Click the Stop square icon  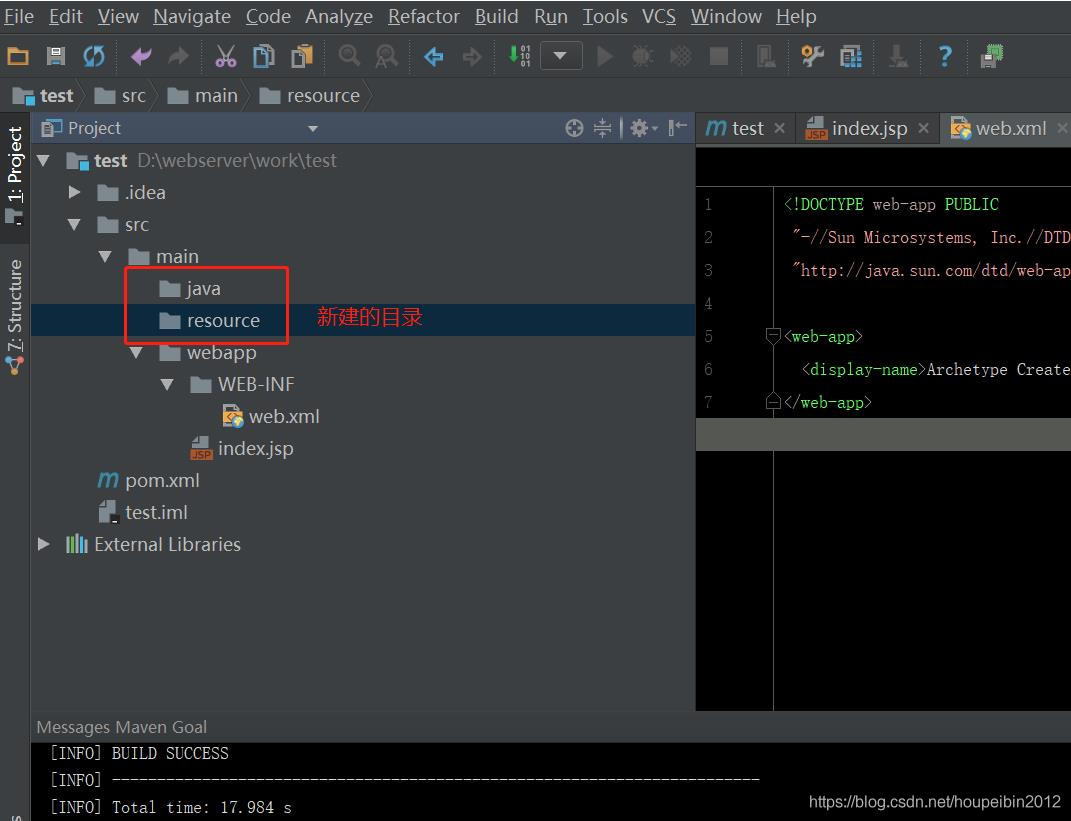pos(719,56)
